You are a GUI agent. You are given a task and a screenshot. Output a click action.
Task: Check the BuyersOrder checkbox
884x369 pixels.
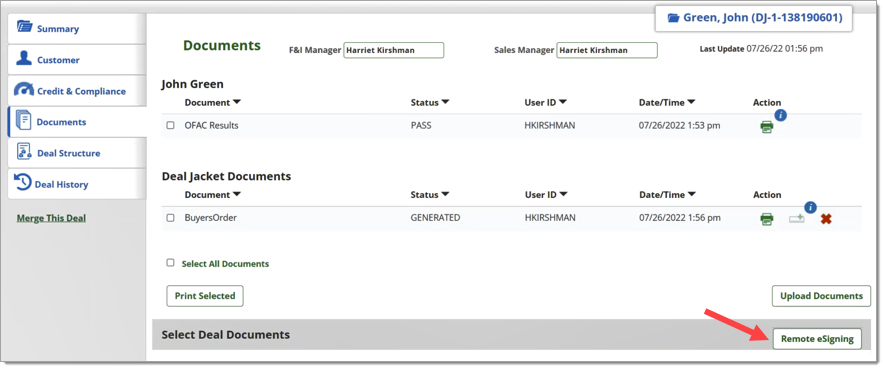(170, 218)
